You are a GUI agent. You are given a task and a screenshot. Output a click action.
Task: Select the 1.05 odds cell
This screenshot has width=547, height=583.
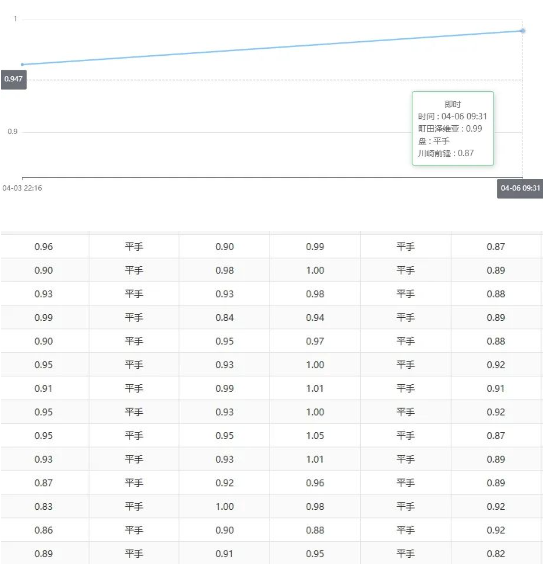point(315,435)
